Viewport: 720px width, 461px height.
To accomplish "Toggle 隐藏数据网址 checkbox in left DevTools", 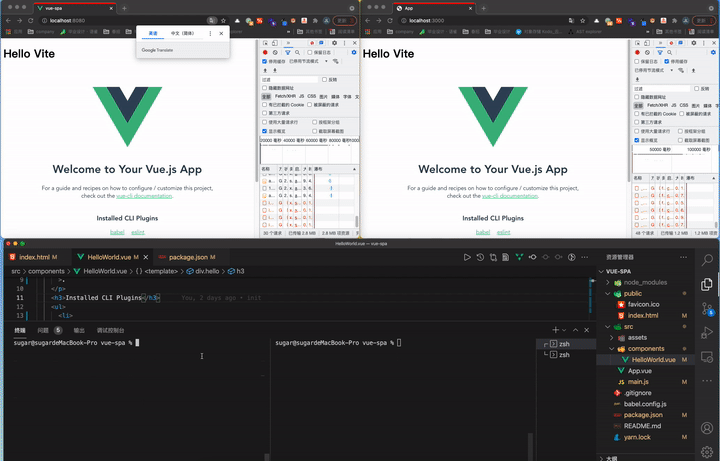I will [x=264, y=88].
